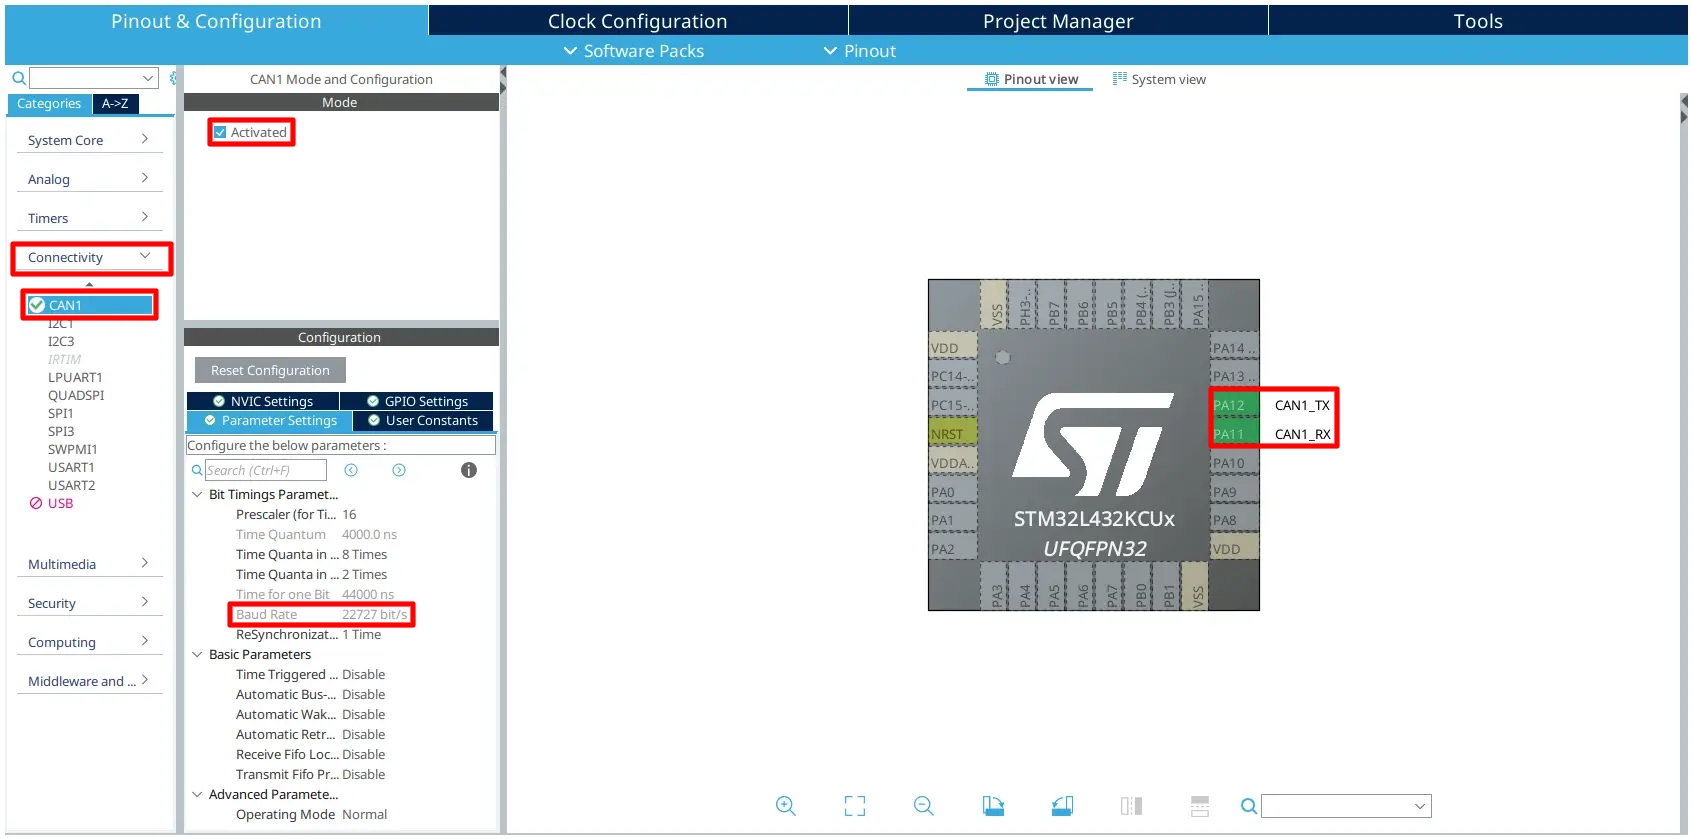Image resolution: width=1692 pixels, height=839 pixels.
Task: Fit chip to view with best-fit icon
Action: 855,806
